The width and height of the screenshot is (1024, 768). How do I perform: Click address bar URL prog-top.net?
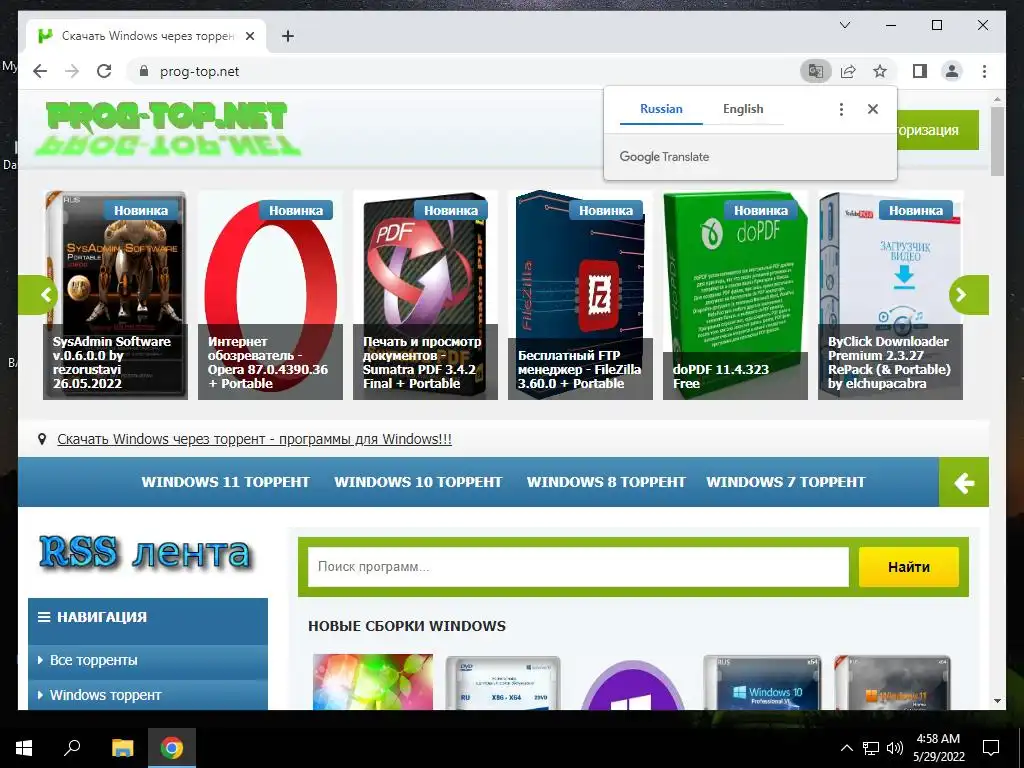199,72
